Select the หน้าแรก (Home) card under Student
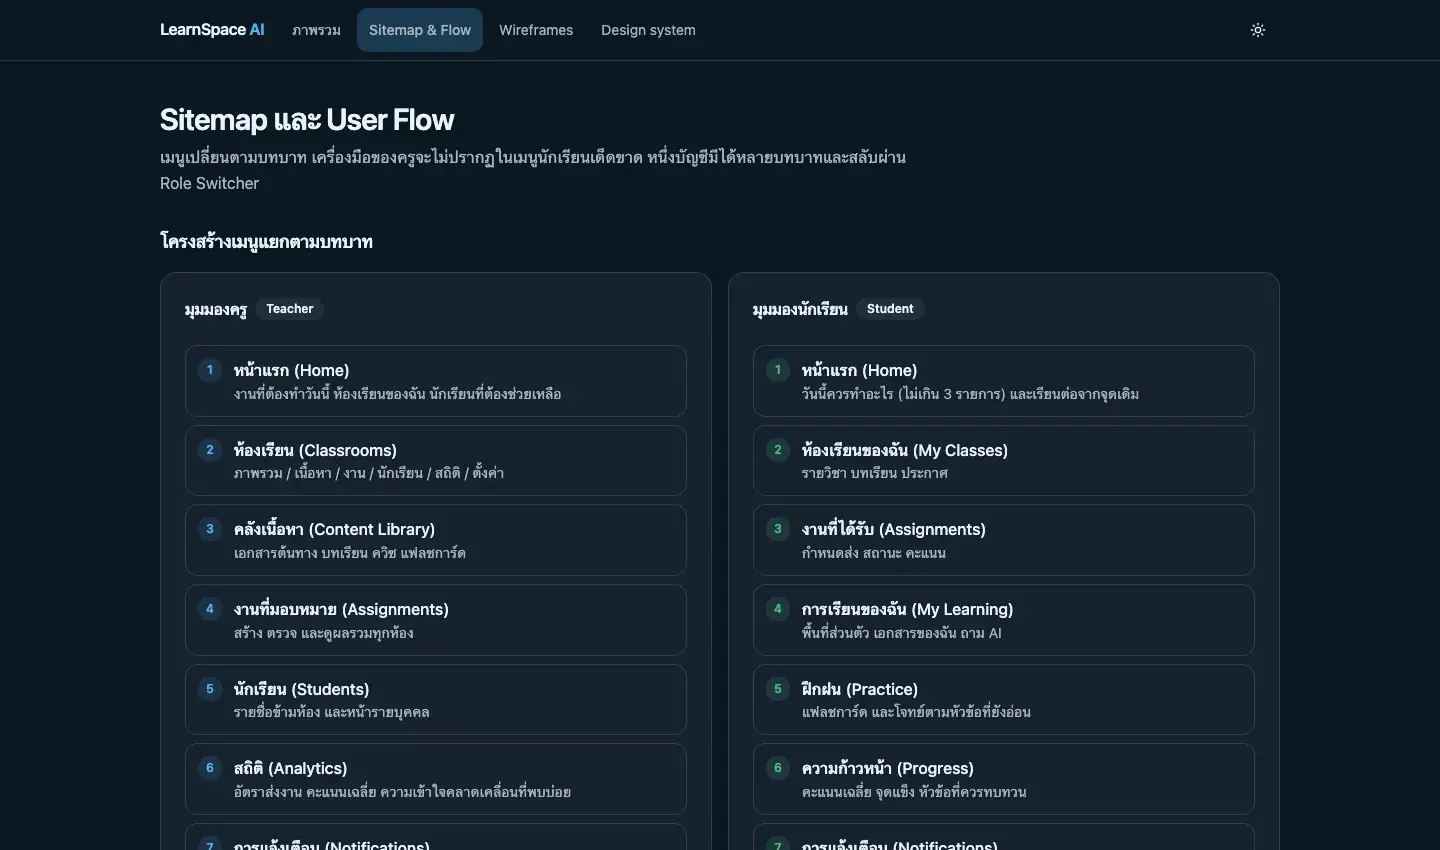This screenshot has height=850, width=1440. [1004, 381]
